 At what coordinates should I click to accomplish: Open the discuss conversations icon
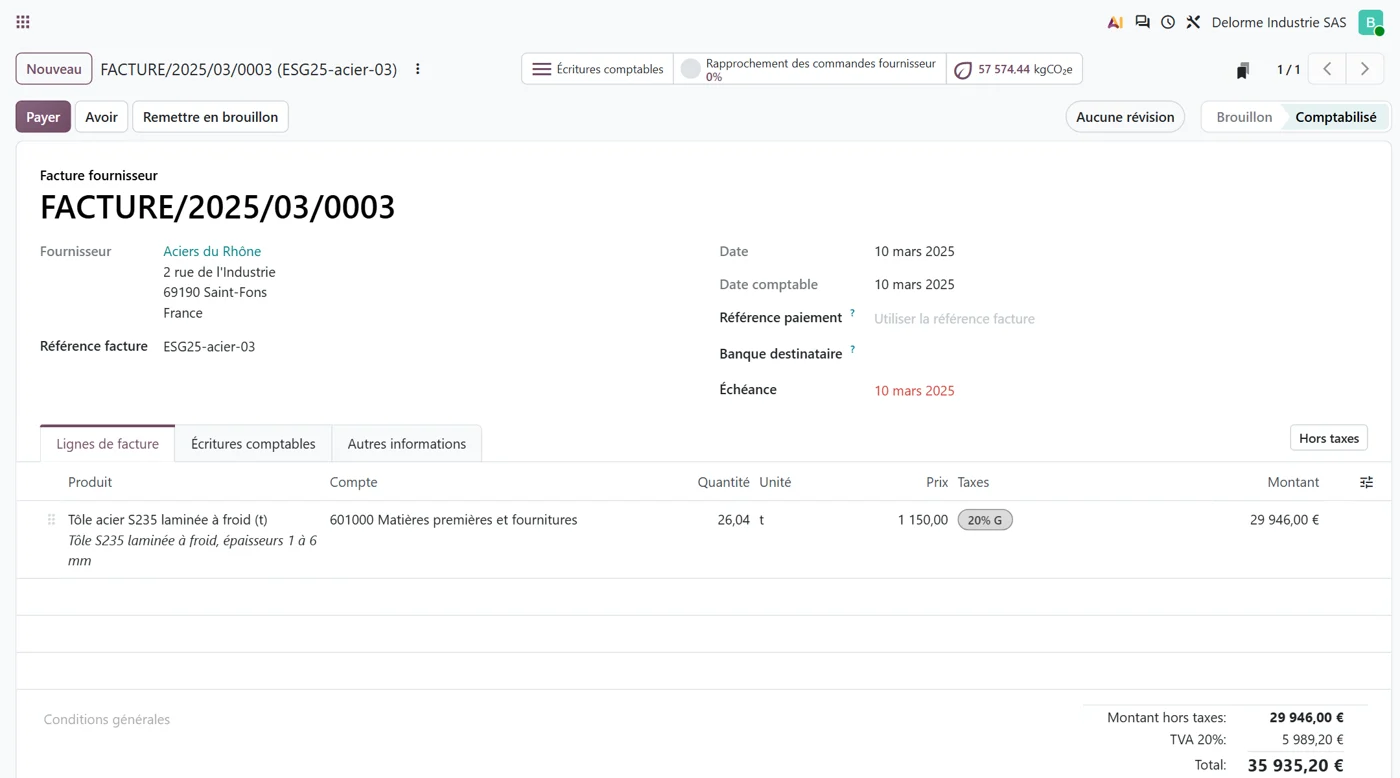(x=1142, y=22)
